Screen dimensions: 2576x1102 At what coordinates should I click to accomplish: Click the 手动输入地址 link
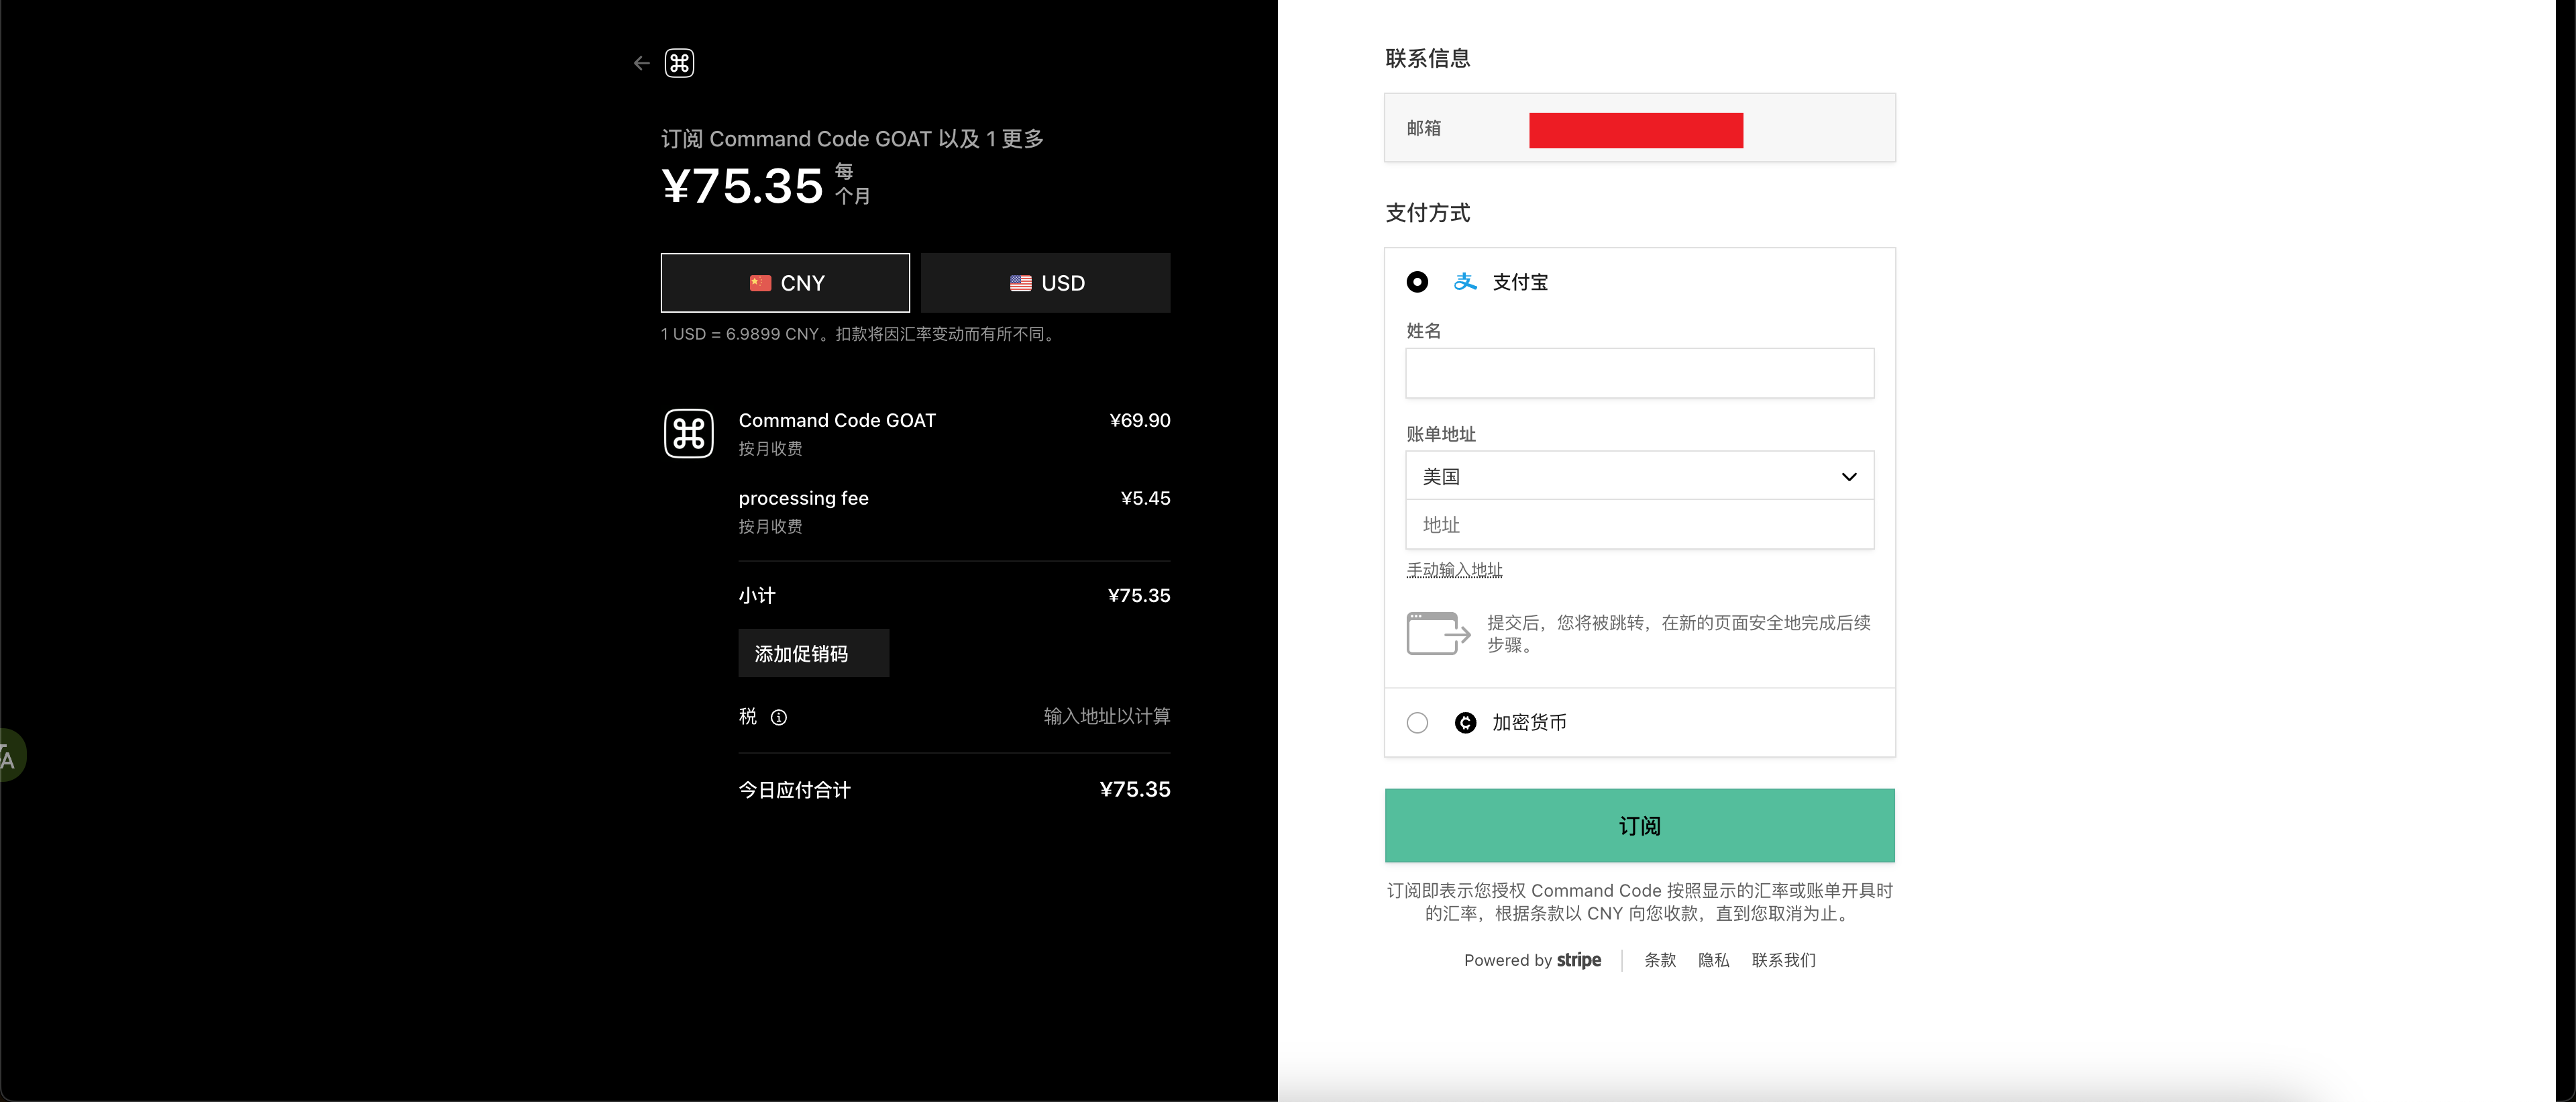tap(1454, 570)
